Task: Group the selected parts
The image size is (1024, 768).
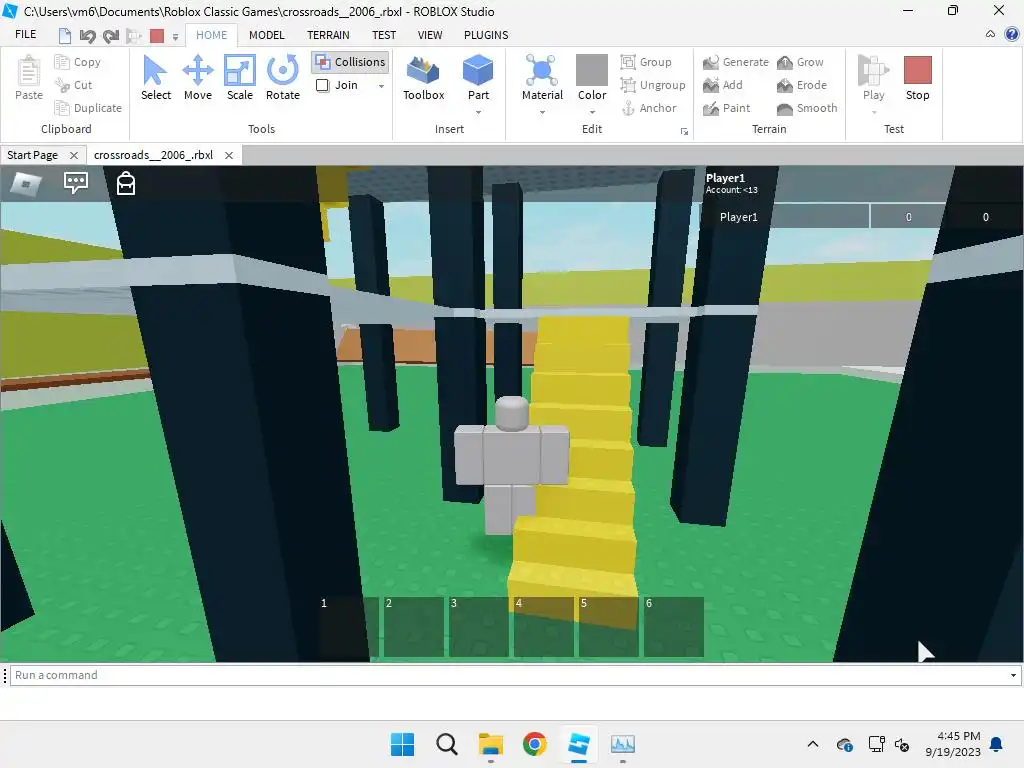Action: [646, 62]
